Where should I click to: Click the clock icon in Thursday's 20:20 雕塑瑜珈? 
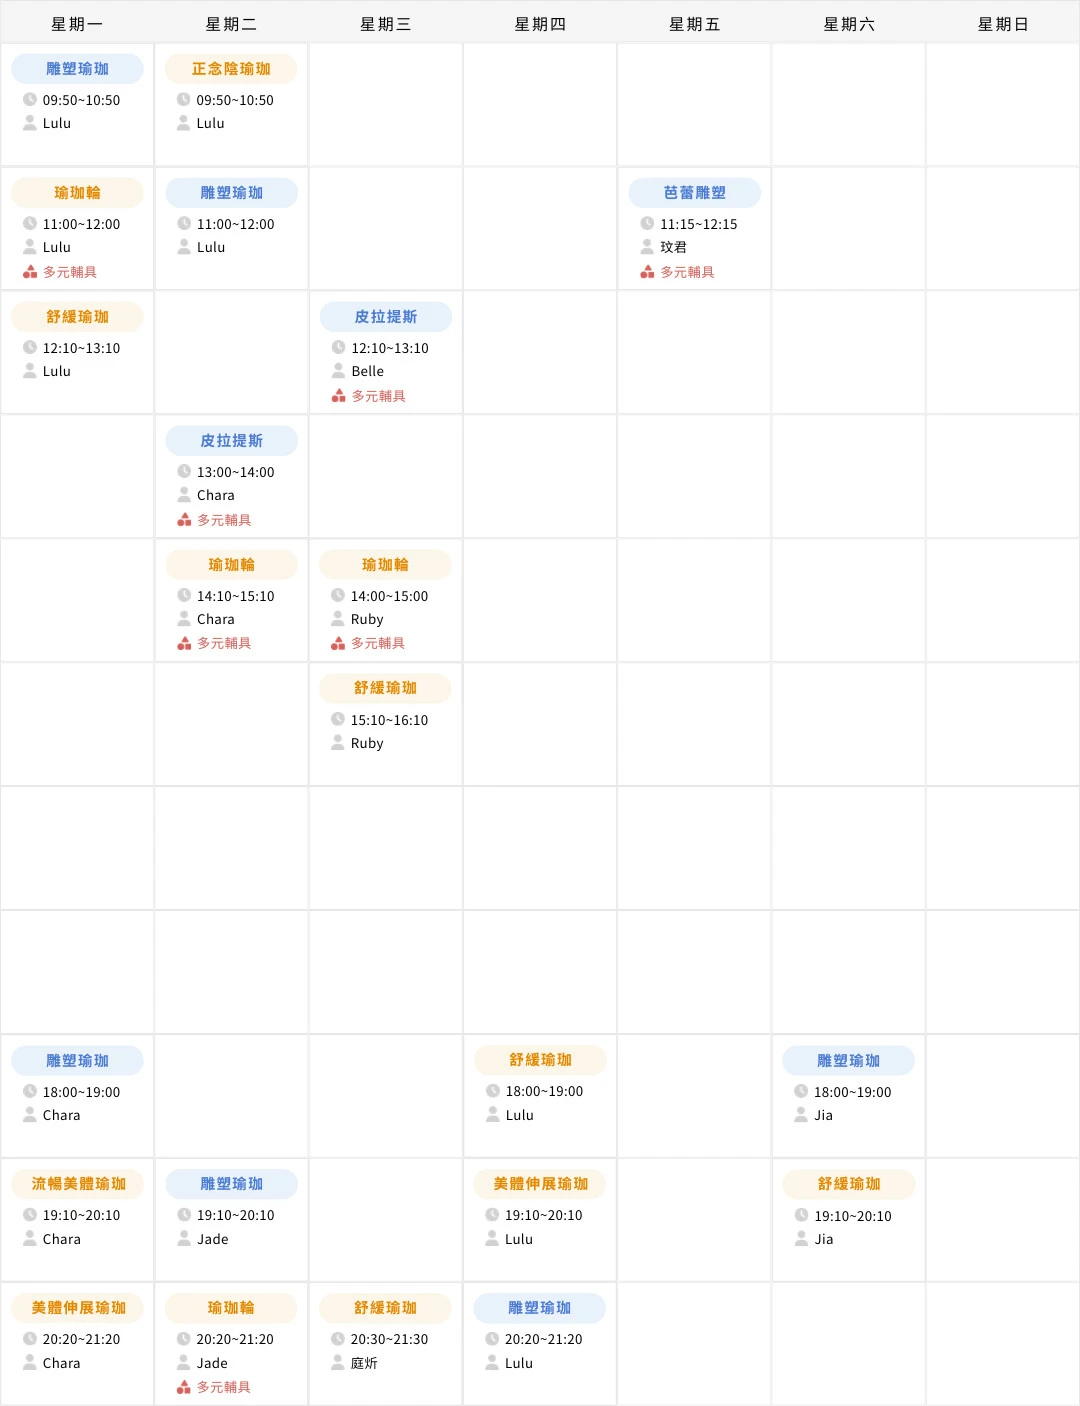click(492, 1339)
